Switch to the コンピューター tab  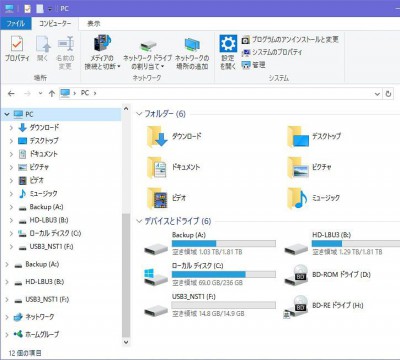pos(55,24)
